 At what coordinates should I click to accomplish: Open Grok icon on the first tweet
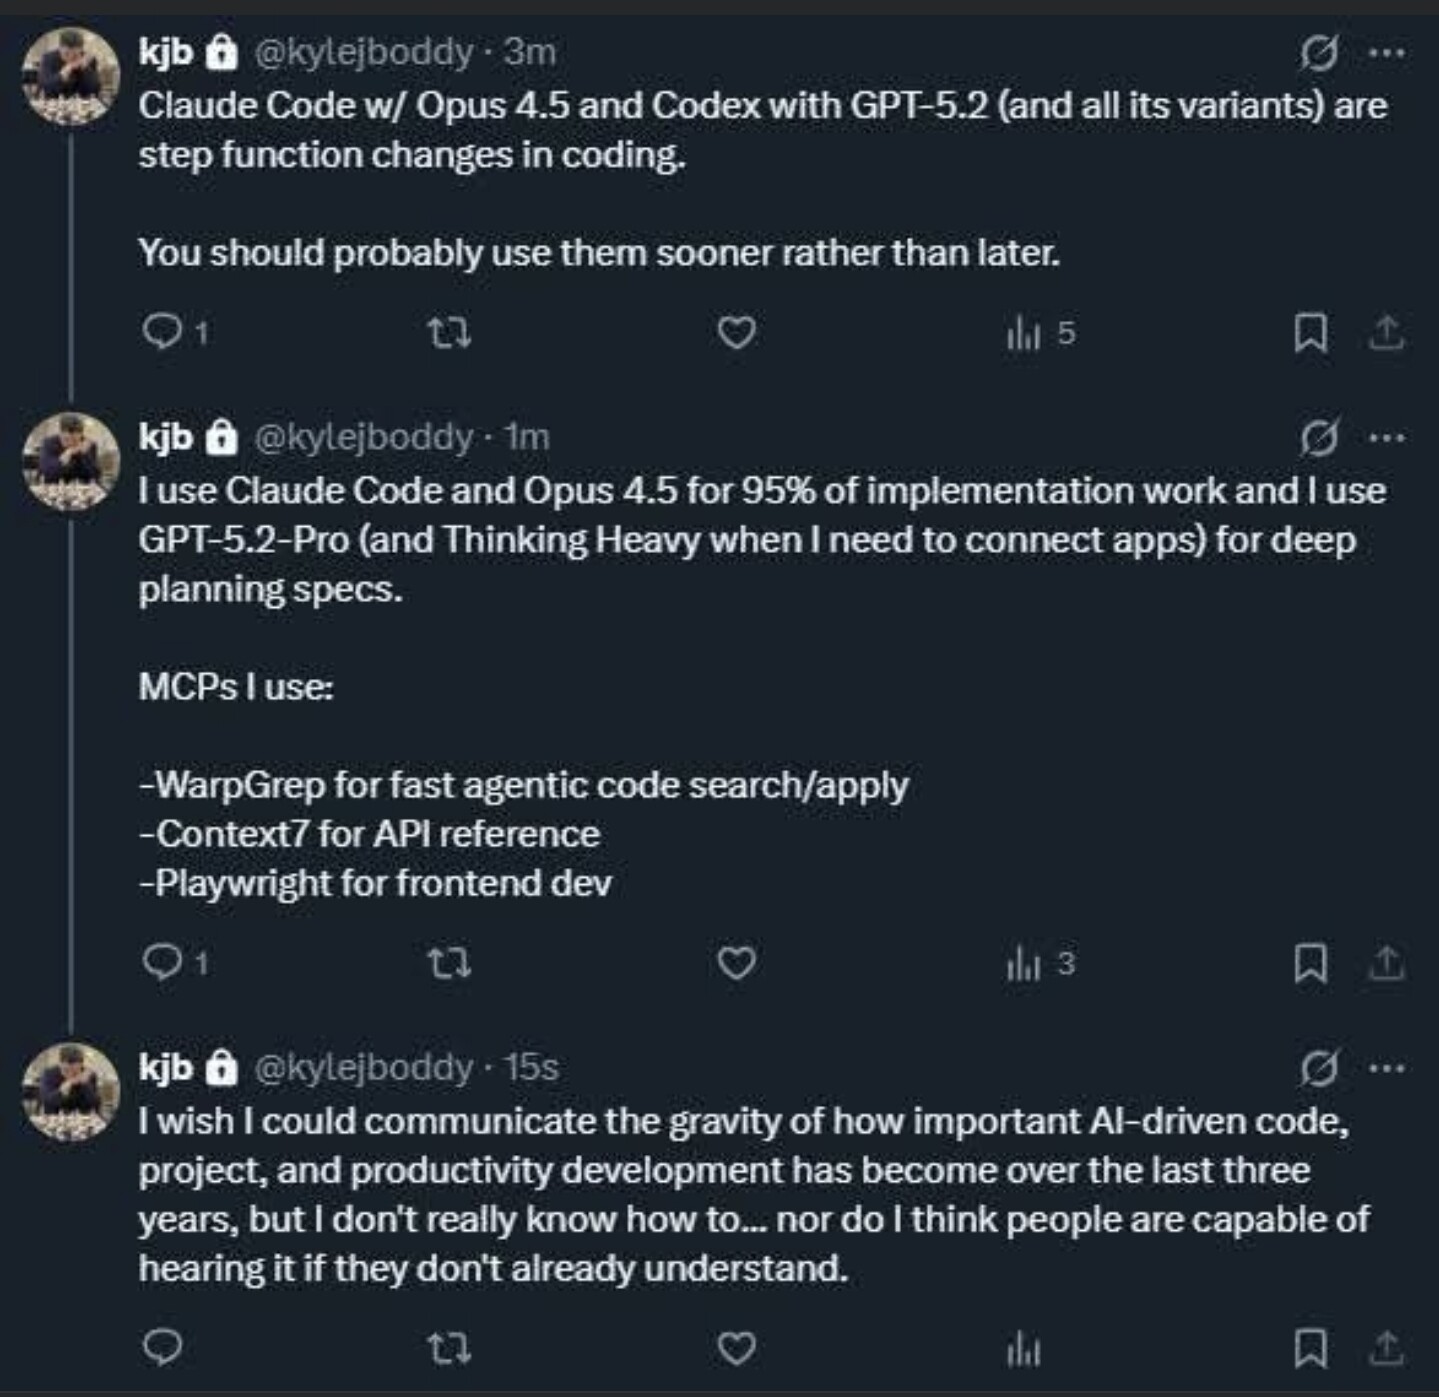(1319, 52)
